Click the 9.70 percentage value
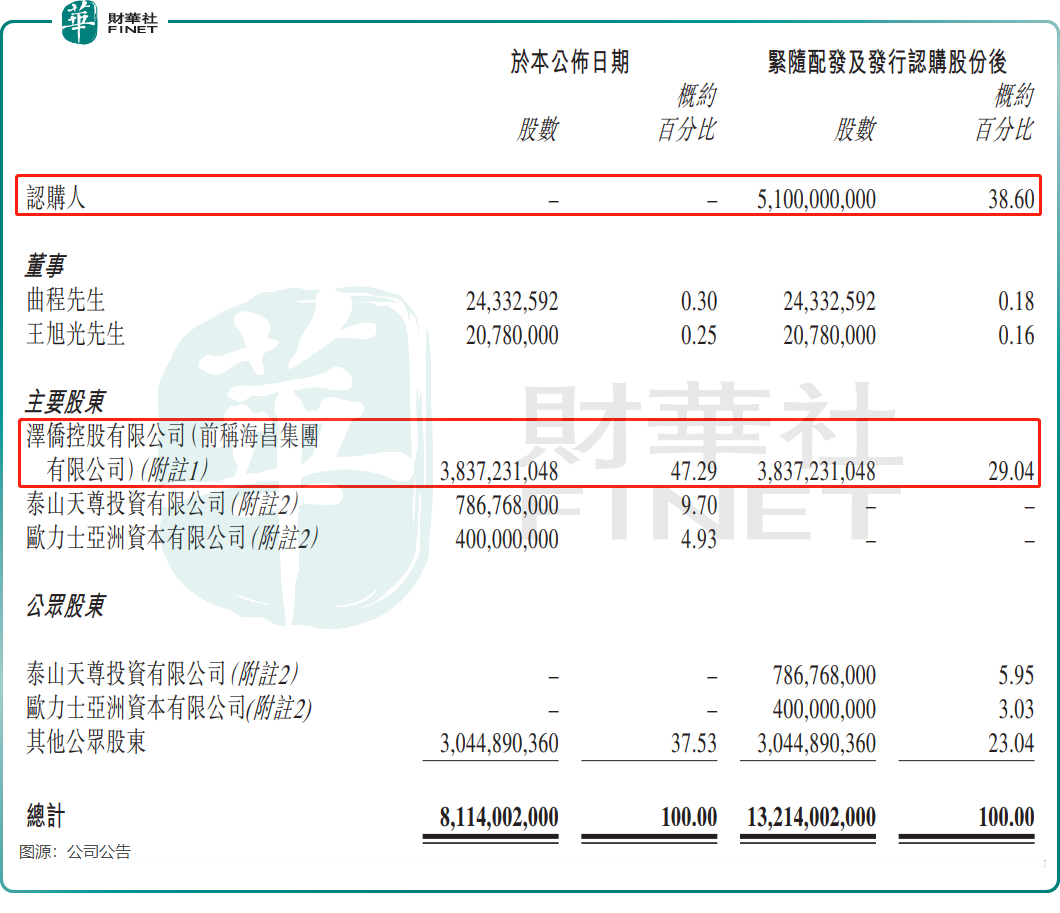The height and width of the screenshot is (913, 1060). coord(699,505)
